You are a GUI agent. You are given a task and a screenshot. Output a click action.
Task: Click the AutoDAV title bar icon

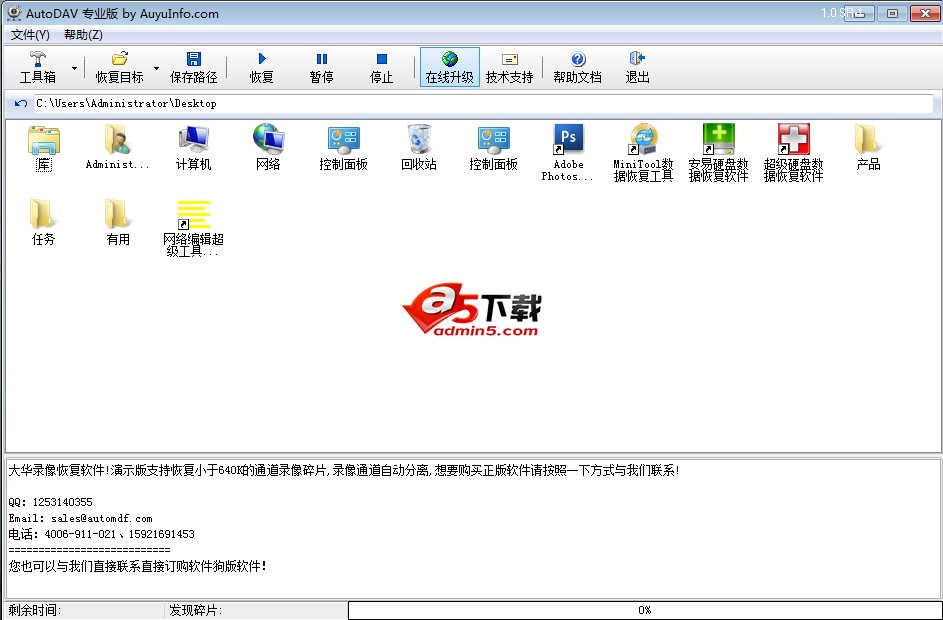pos(14,13)
